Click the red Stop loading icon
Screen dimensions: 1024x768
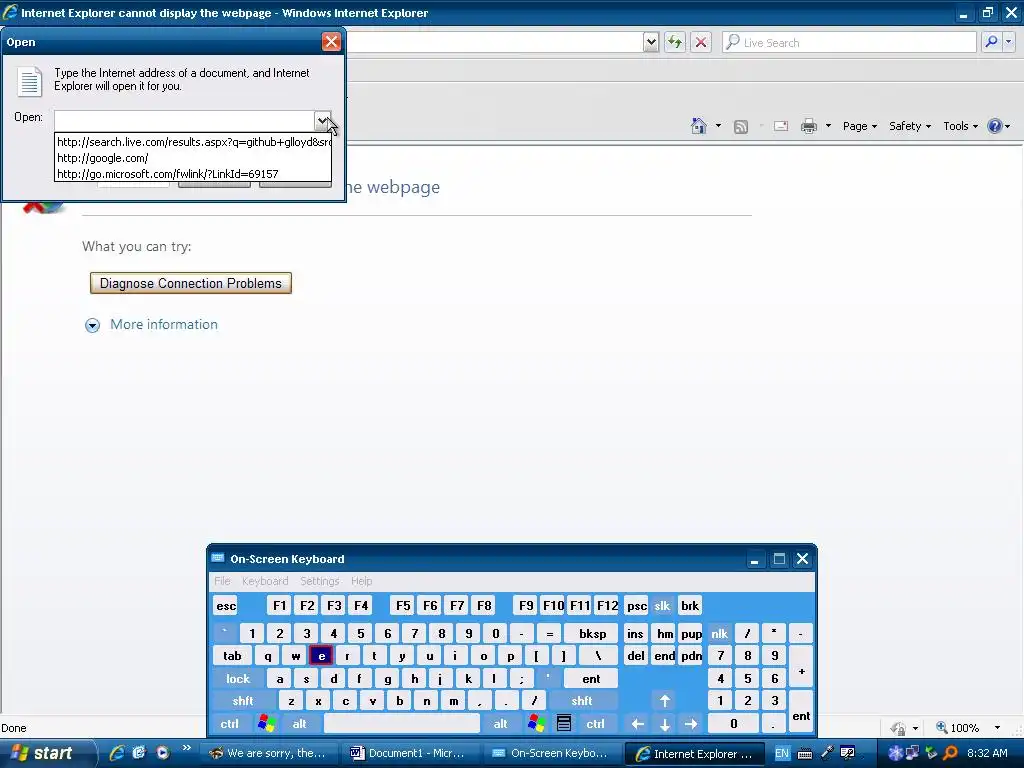coord(701,42)
